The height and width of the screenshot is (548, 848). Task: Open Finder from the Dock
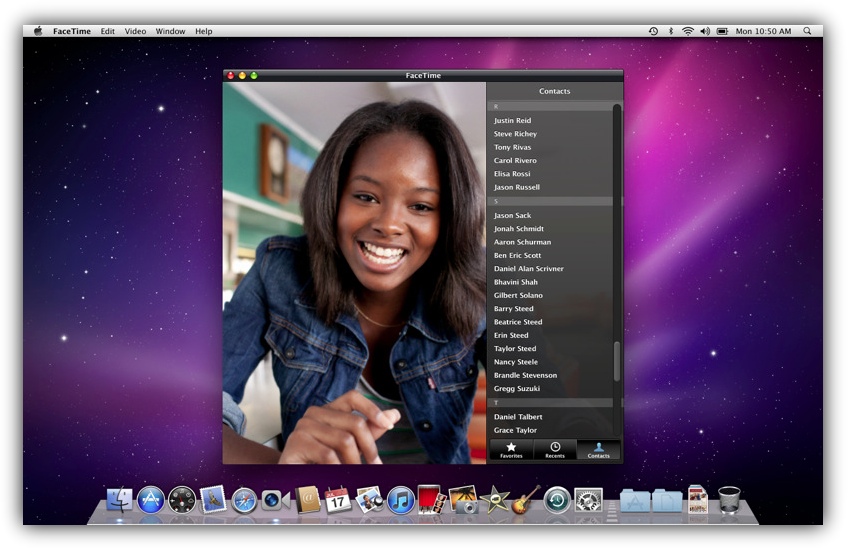pos(120,499)
